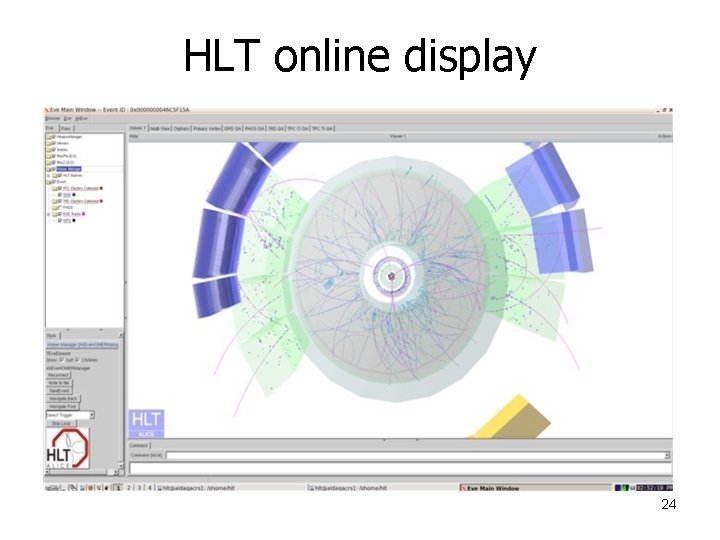Screen dimensions: 720x540
Task: Click the Reconnect button
Action: tap(58, 375)
